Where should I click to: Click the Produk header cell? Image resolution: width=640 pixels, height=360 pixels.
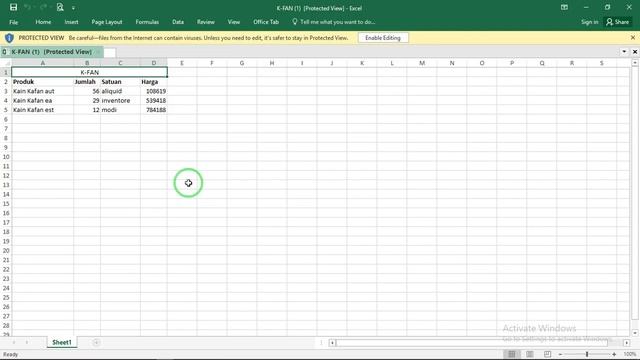click(42, 82)
